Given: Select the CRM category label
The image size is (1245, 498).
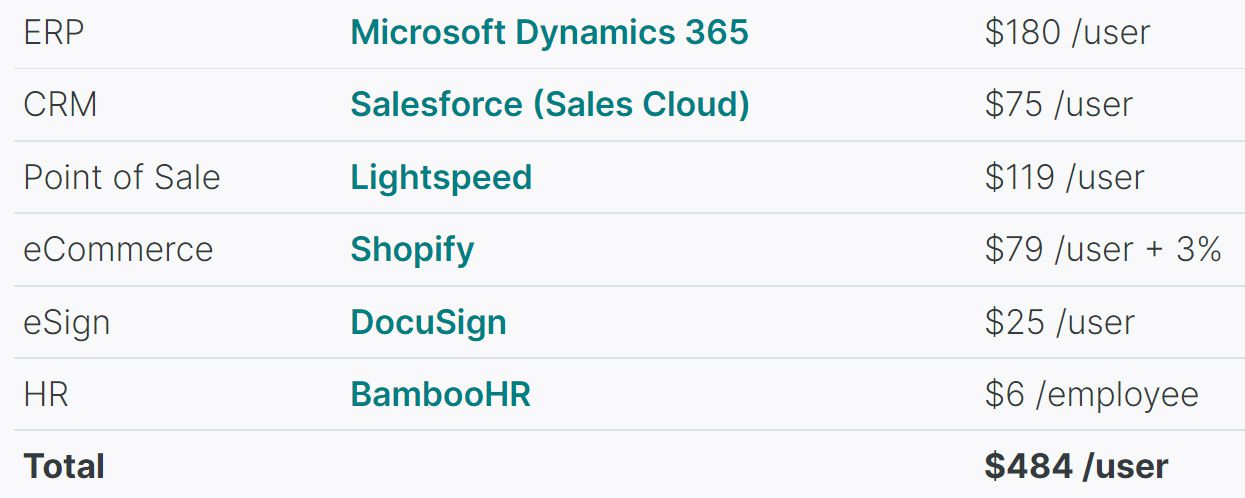Looking at the screenshot, I should 60,104.
